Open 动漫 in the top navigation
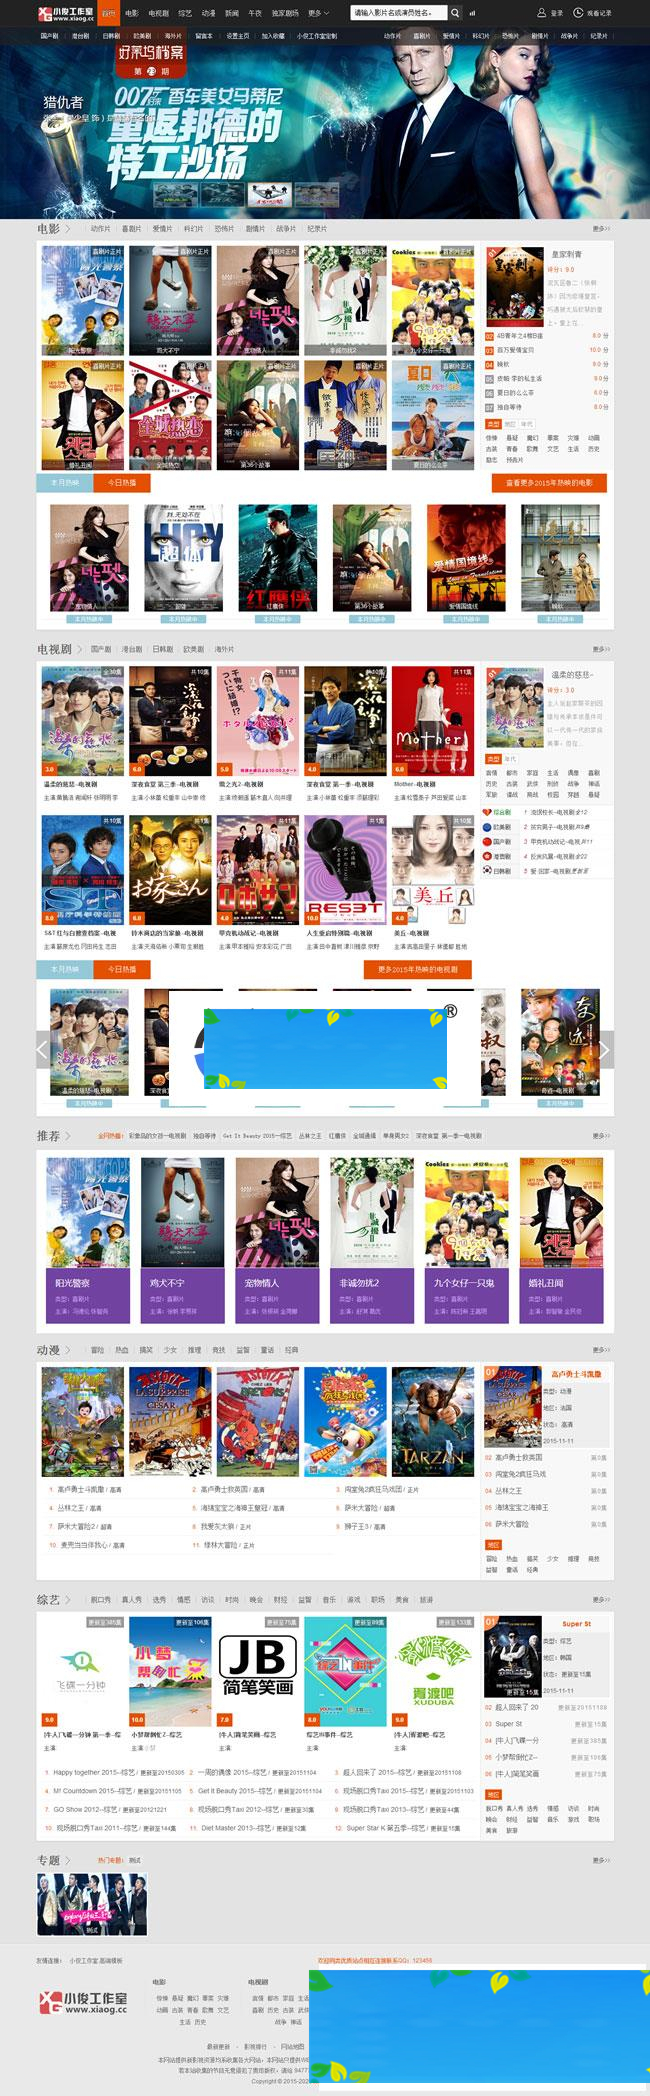The width and height of the screenshot is (650, 2096). (x=208, y=13)
